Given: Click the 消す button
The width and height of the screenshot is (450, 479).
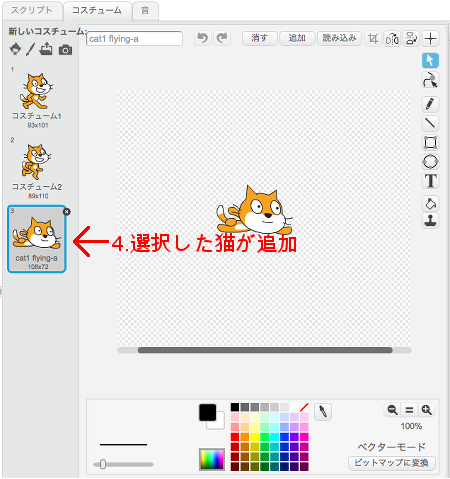Looking at the screenshot, I should [x=260, y=38].
